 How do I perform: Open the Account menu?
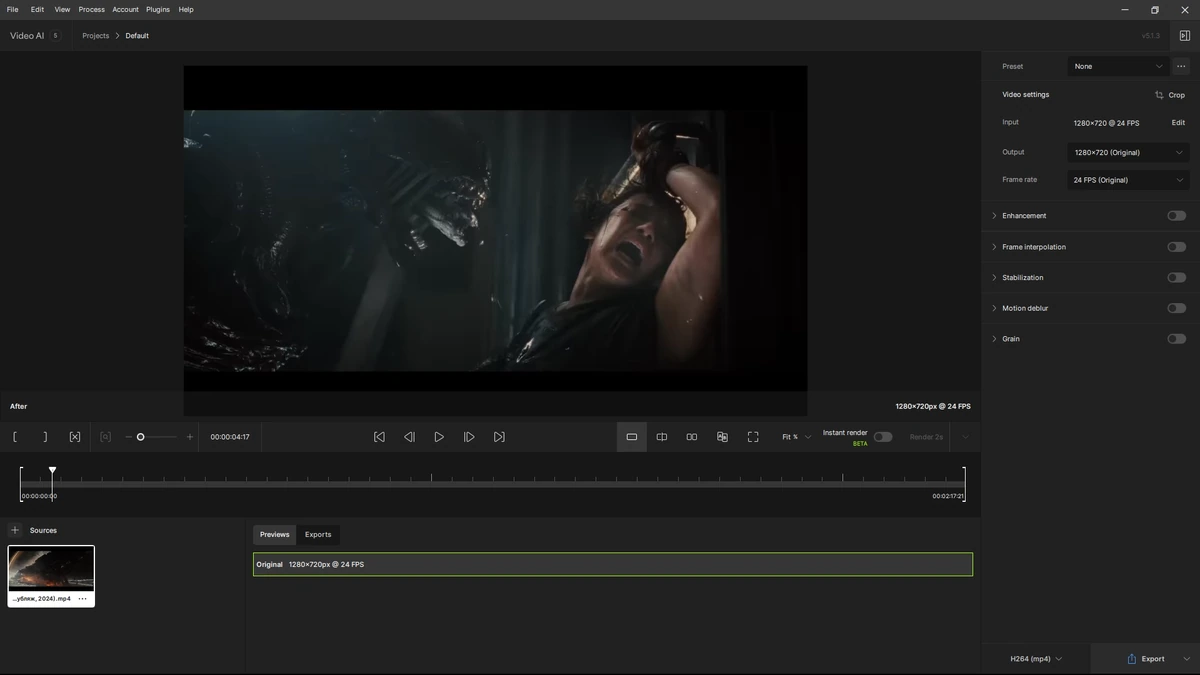(126, 9)
